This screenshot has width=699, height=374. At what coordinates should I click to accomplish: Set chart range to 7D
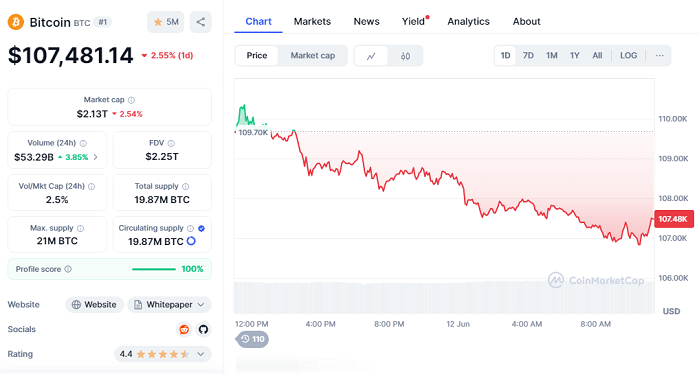click(x=528, y=56)
